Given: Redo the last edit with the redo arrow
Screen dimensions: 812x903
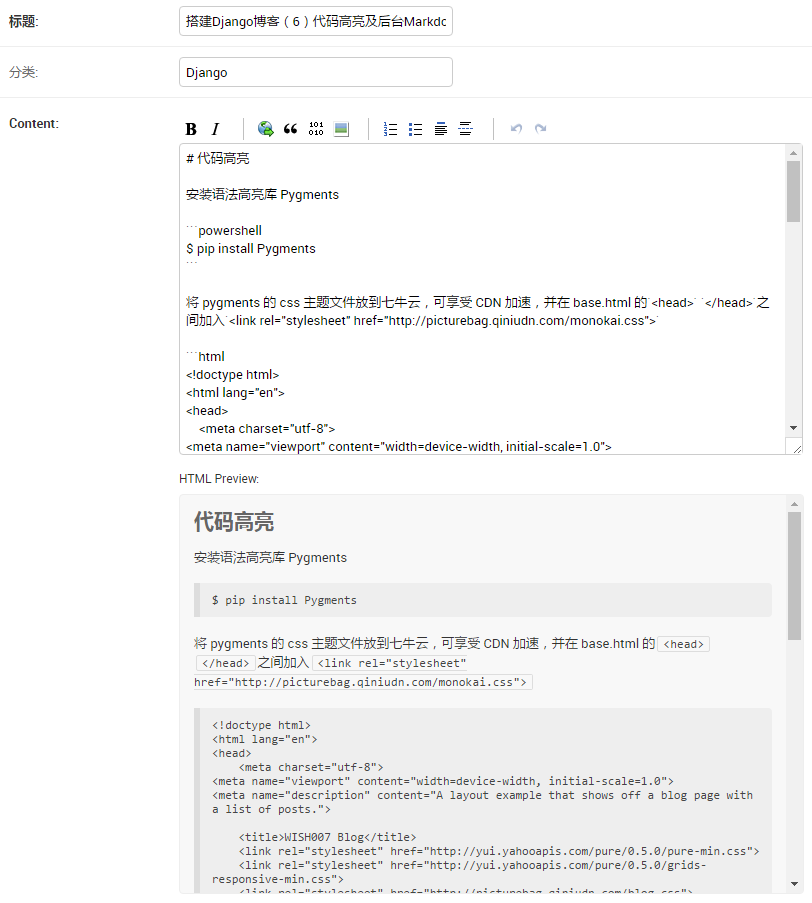Looking at the screenshot, I should 540,128.
